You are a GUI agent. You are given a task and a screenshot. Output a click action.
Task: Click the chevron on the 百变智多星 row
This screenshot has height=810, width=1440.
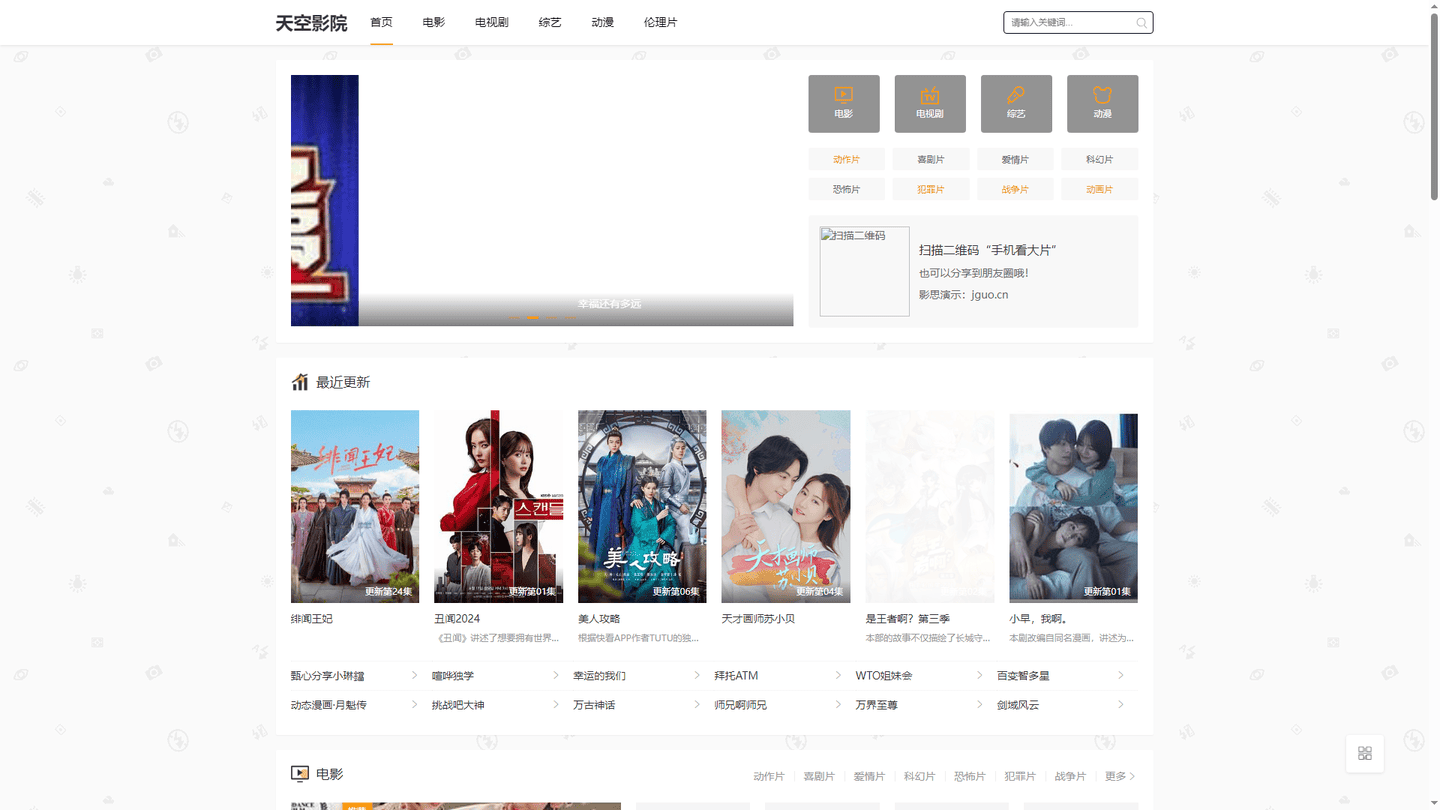pyautogui.click(x=1120, y=675)
